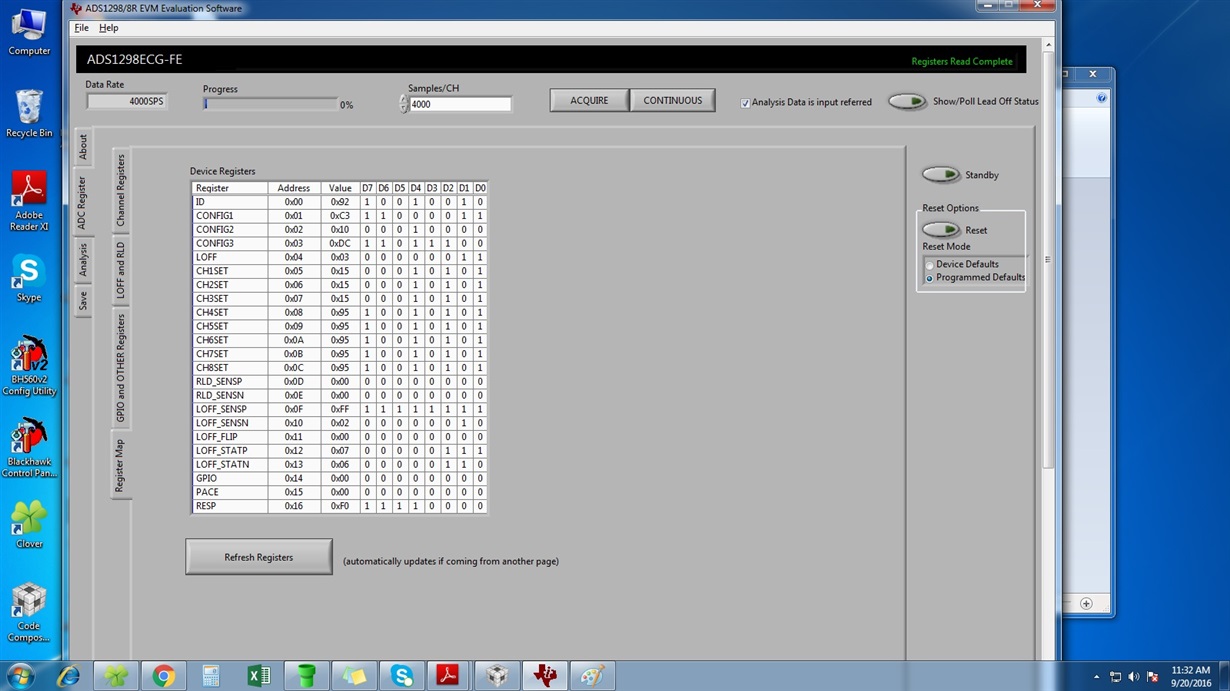The image size is (1230, 691).
Task: Open Skype from the taskbar
Action: pos(402,676)
